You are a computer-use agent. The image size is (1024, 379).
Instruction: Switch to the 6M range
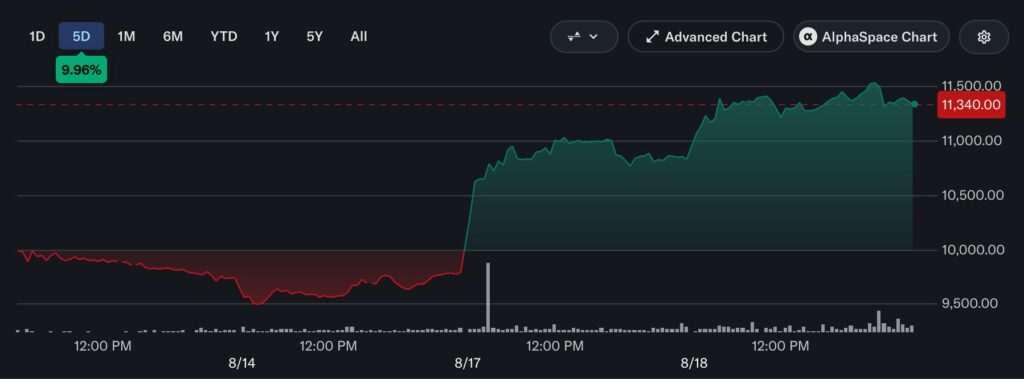click(x=173, y=37)
